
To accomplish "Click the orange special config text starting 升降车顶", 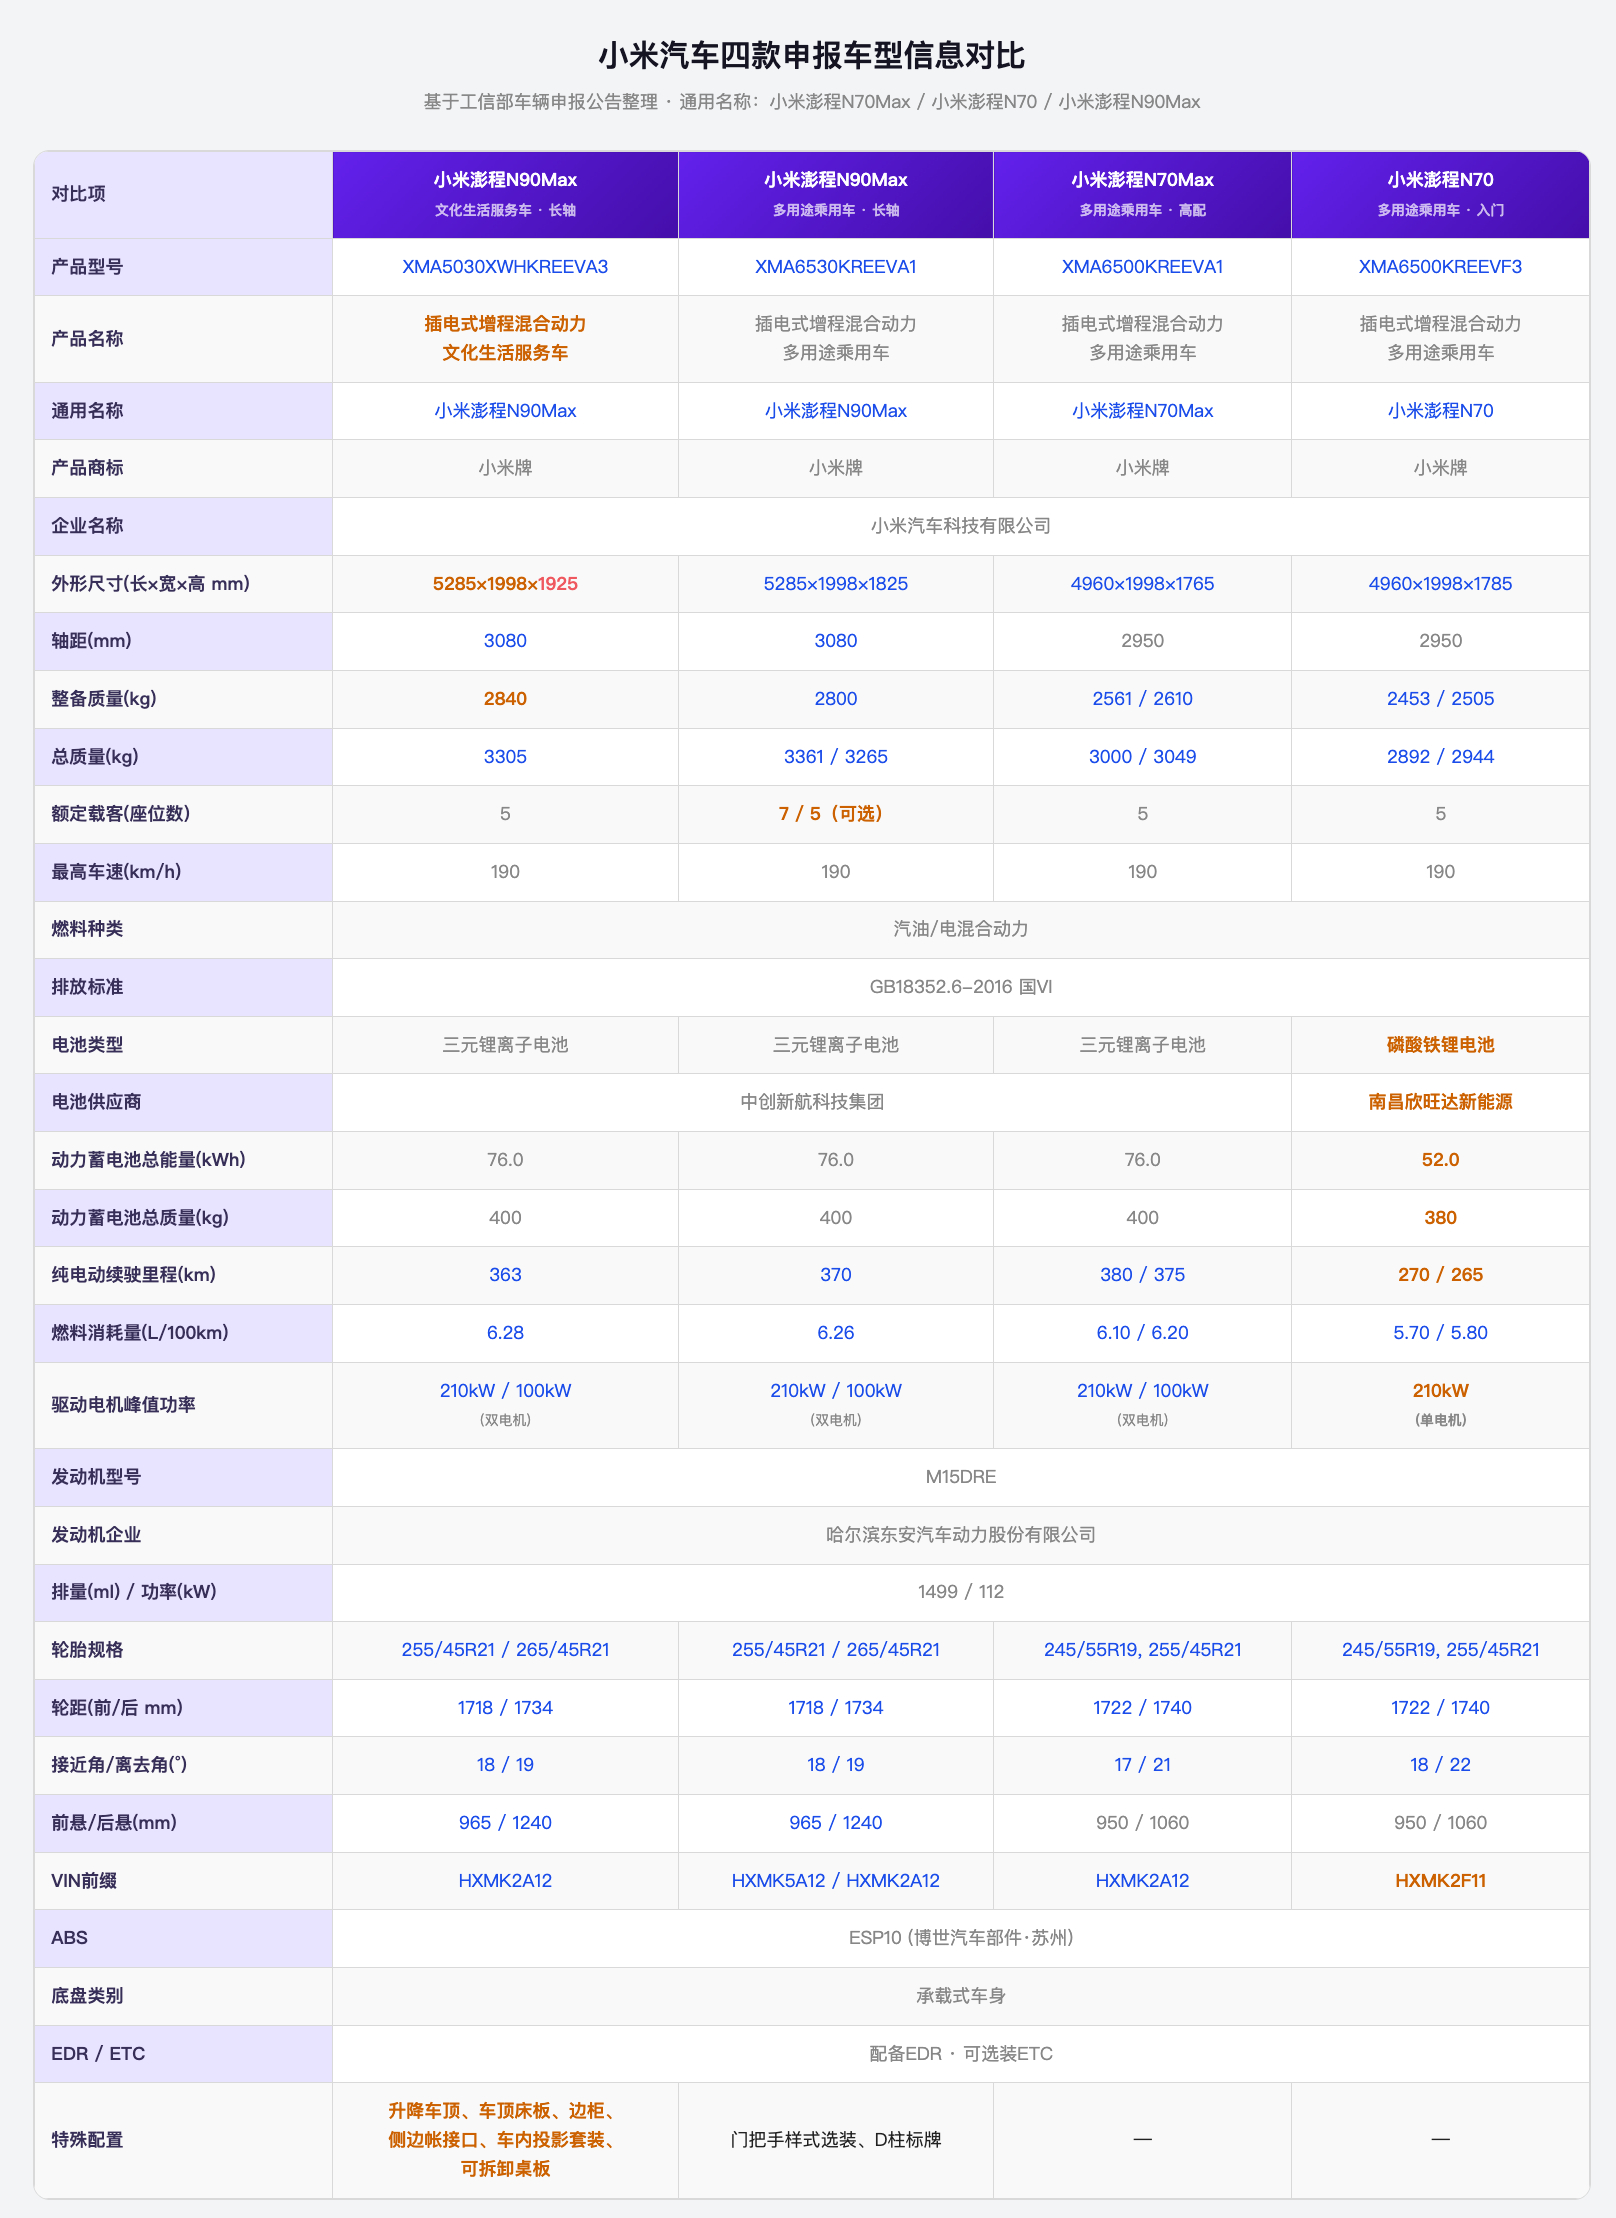I will coord(505,2140).
